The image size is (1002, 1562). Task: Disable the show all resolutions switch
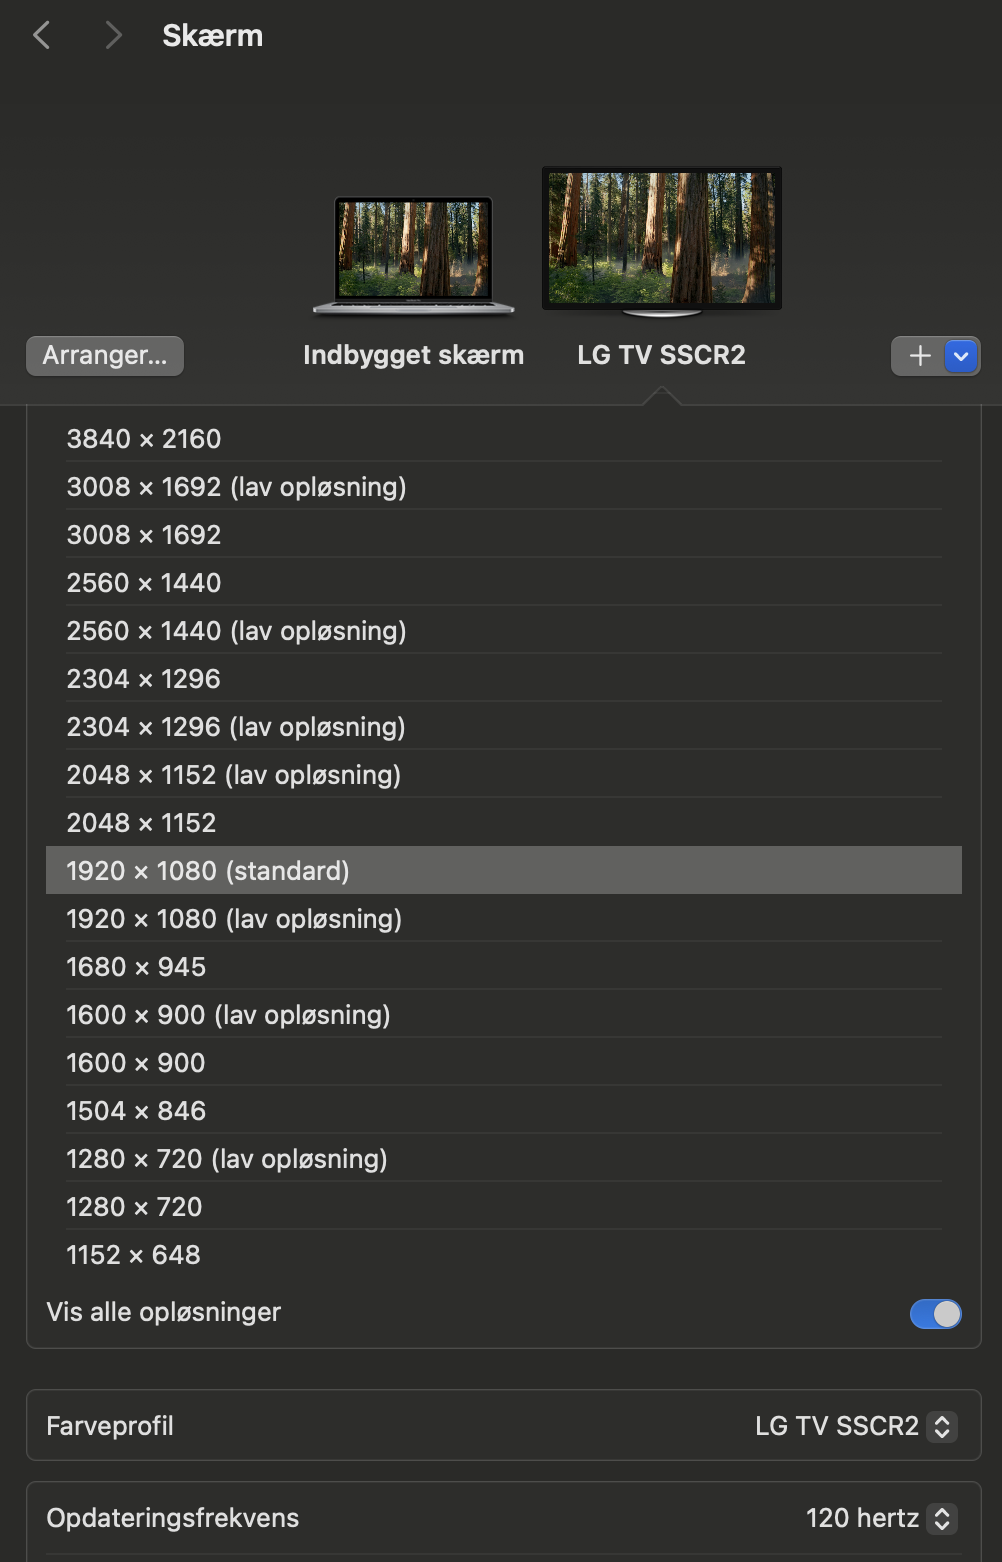click(934, 1313)
